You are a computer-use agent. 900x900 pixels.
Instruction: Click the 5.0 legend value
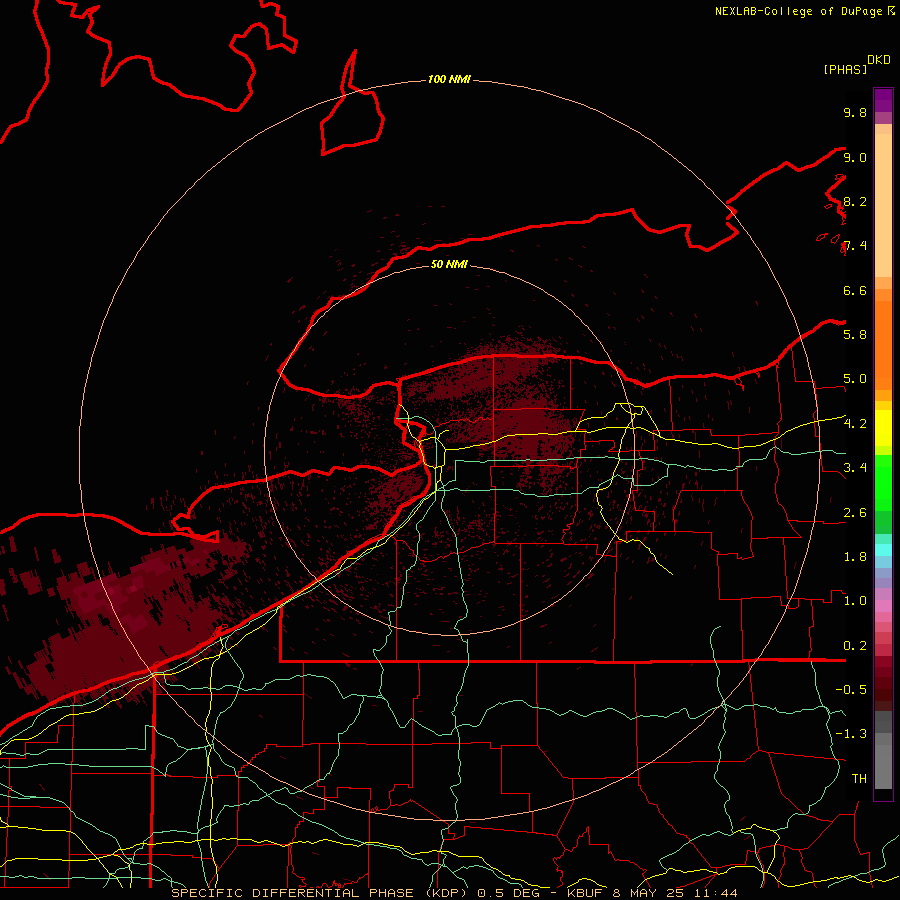point(855,379)
